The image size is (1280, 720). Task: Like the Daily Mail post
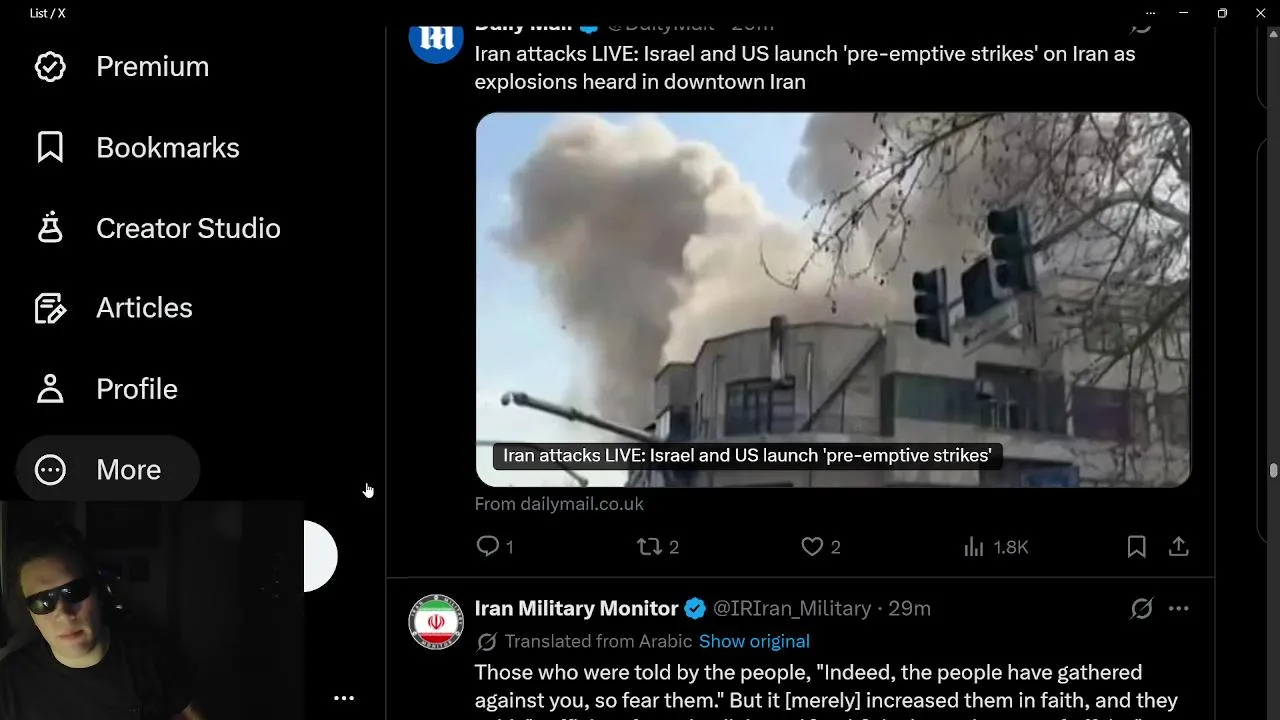click(x=820, y=547)
